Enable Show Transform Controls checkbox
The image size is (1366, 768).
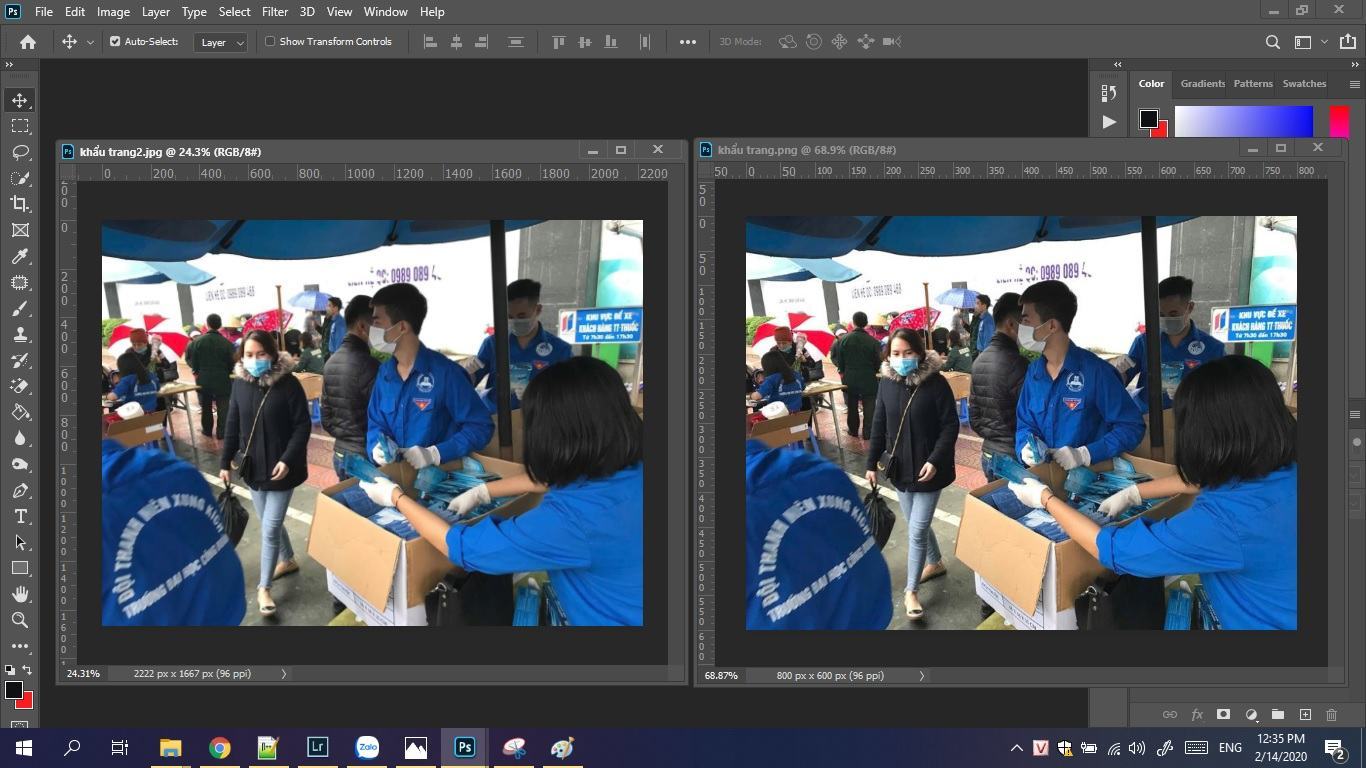pos(270,42)
